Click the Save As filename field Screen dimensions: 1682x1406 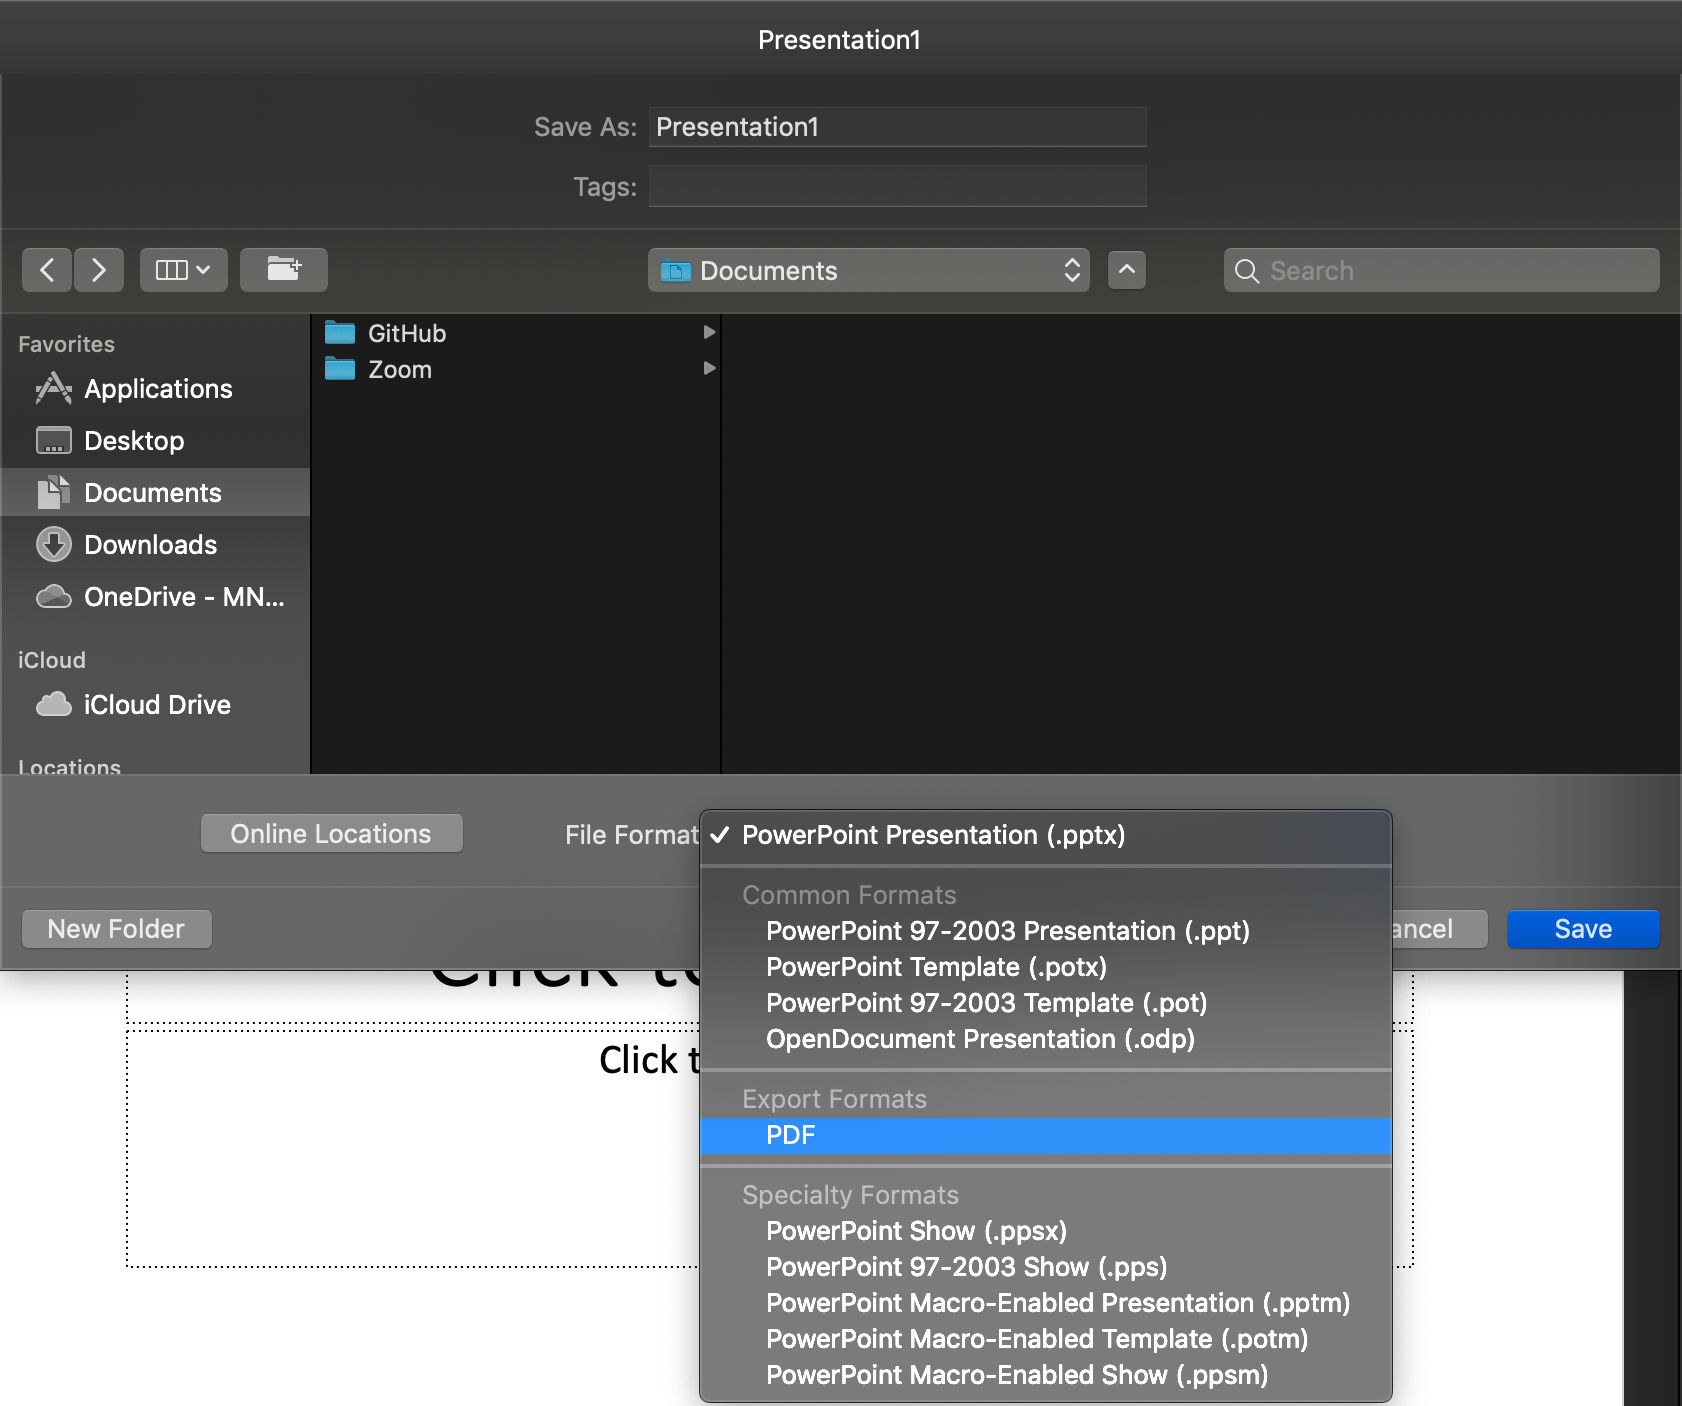pos(897,127)
